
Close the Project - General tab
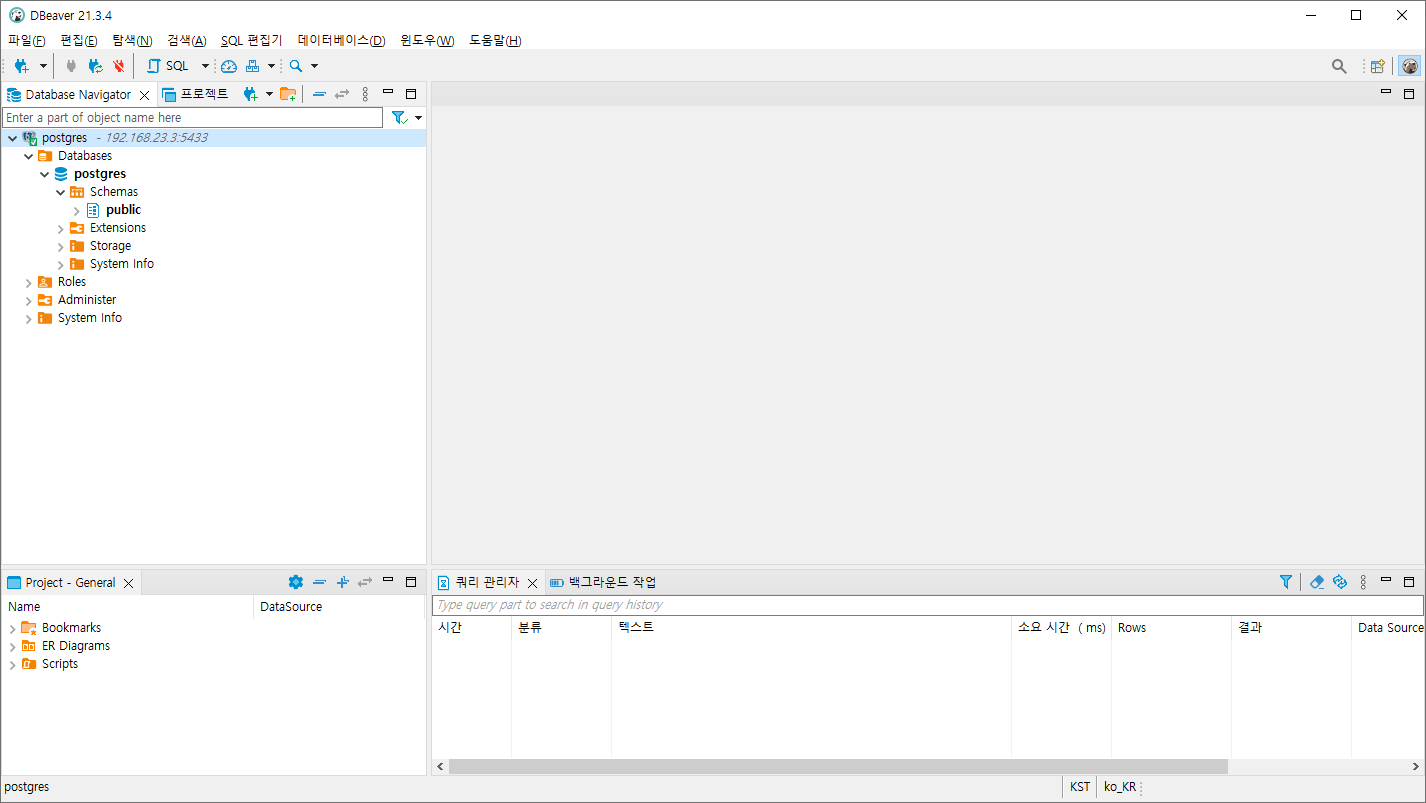pos(128,583)
